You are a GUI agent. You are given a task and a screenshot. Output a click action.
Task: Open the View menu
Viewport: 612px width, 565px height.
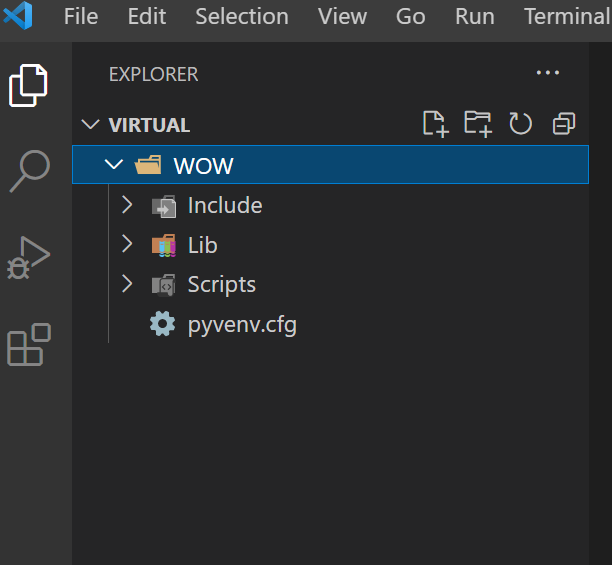(x=342, y=16)
